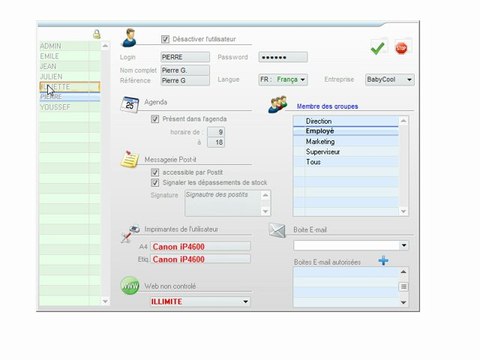Viewport: 480px width, 360px height.
Task: Click the A4 printer Canon iP4600 field
Action: [x=200, y=247]
